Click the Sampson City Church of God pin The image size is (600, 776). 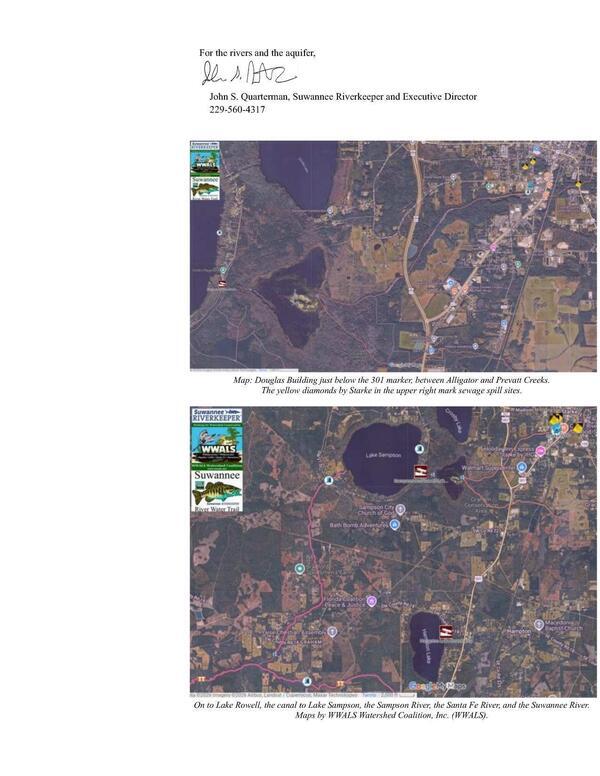pos(400,509)
